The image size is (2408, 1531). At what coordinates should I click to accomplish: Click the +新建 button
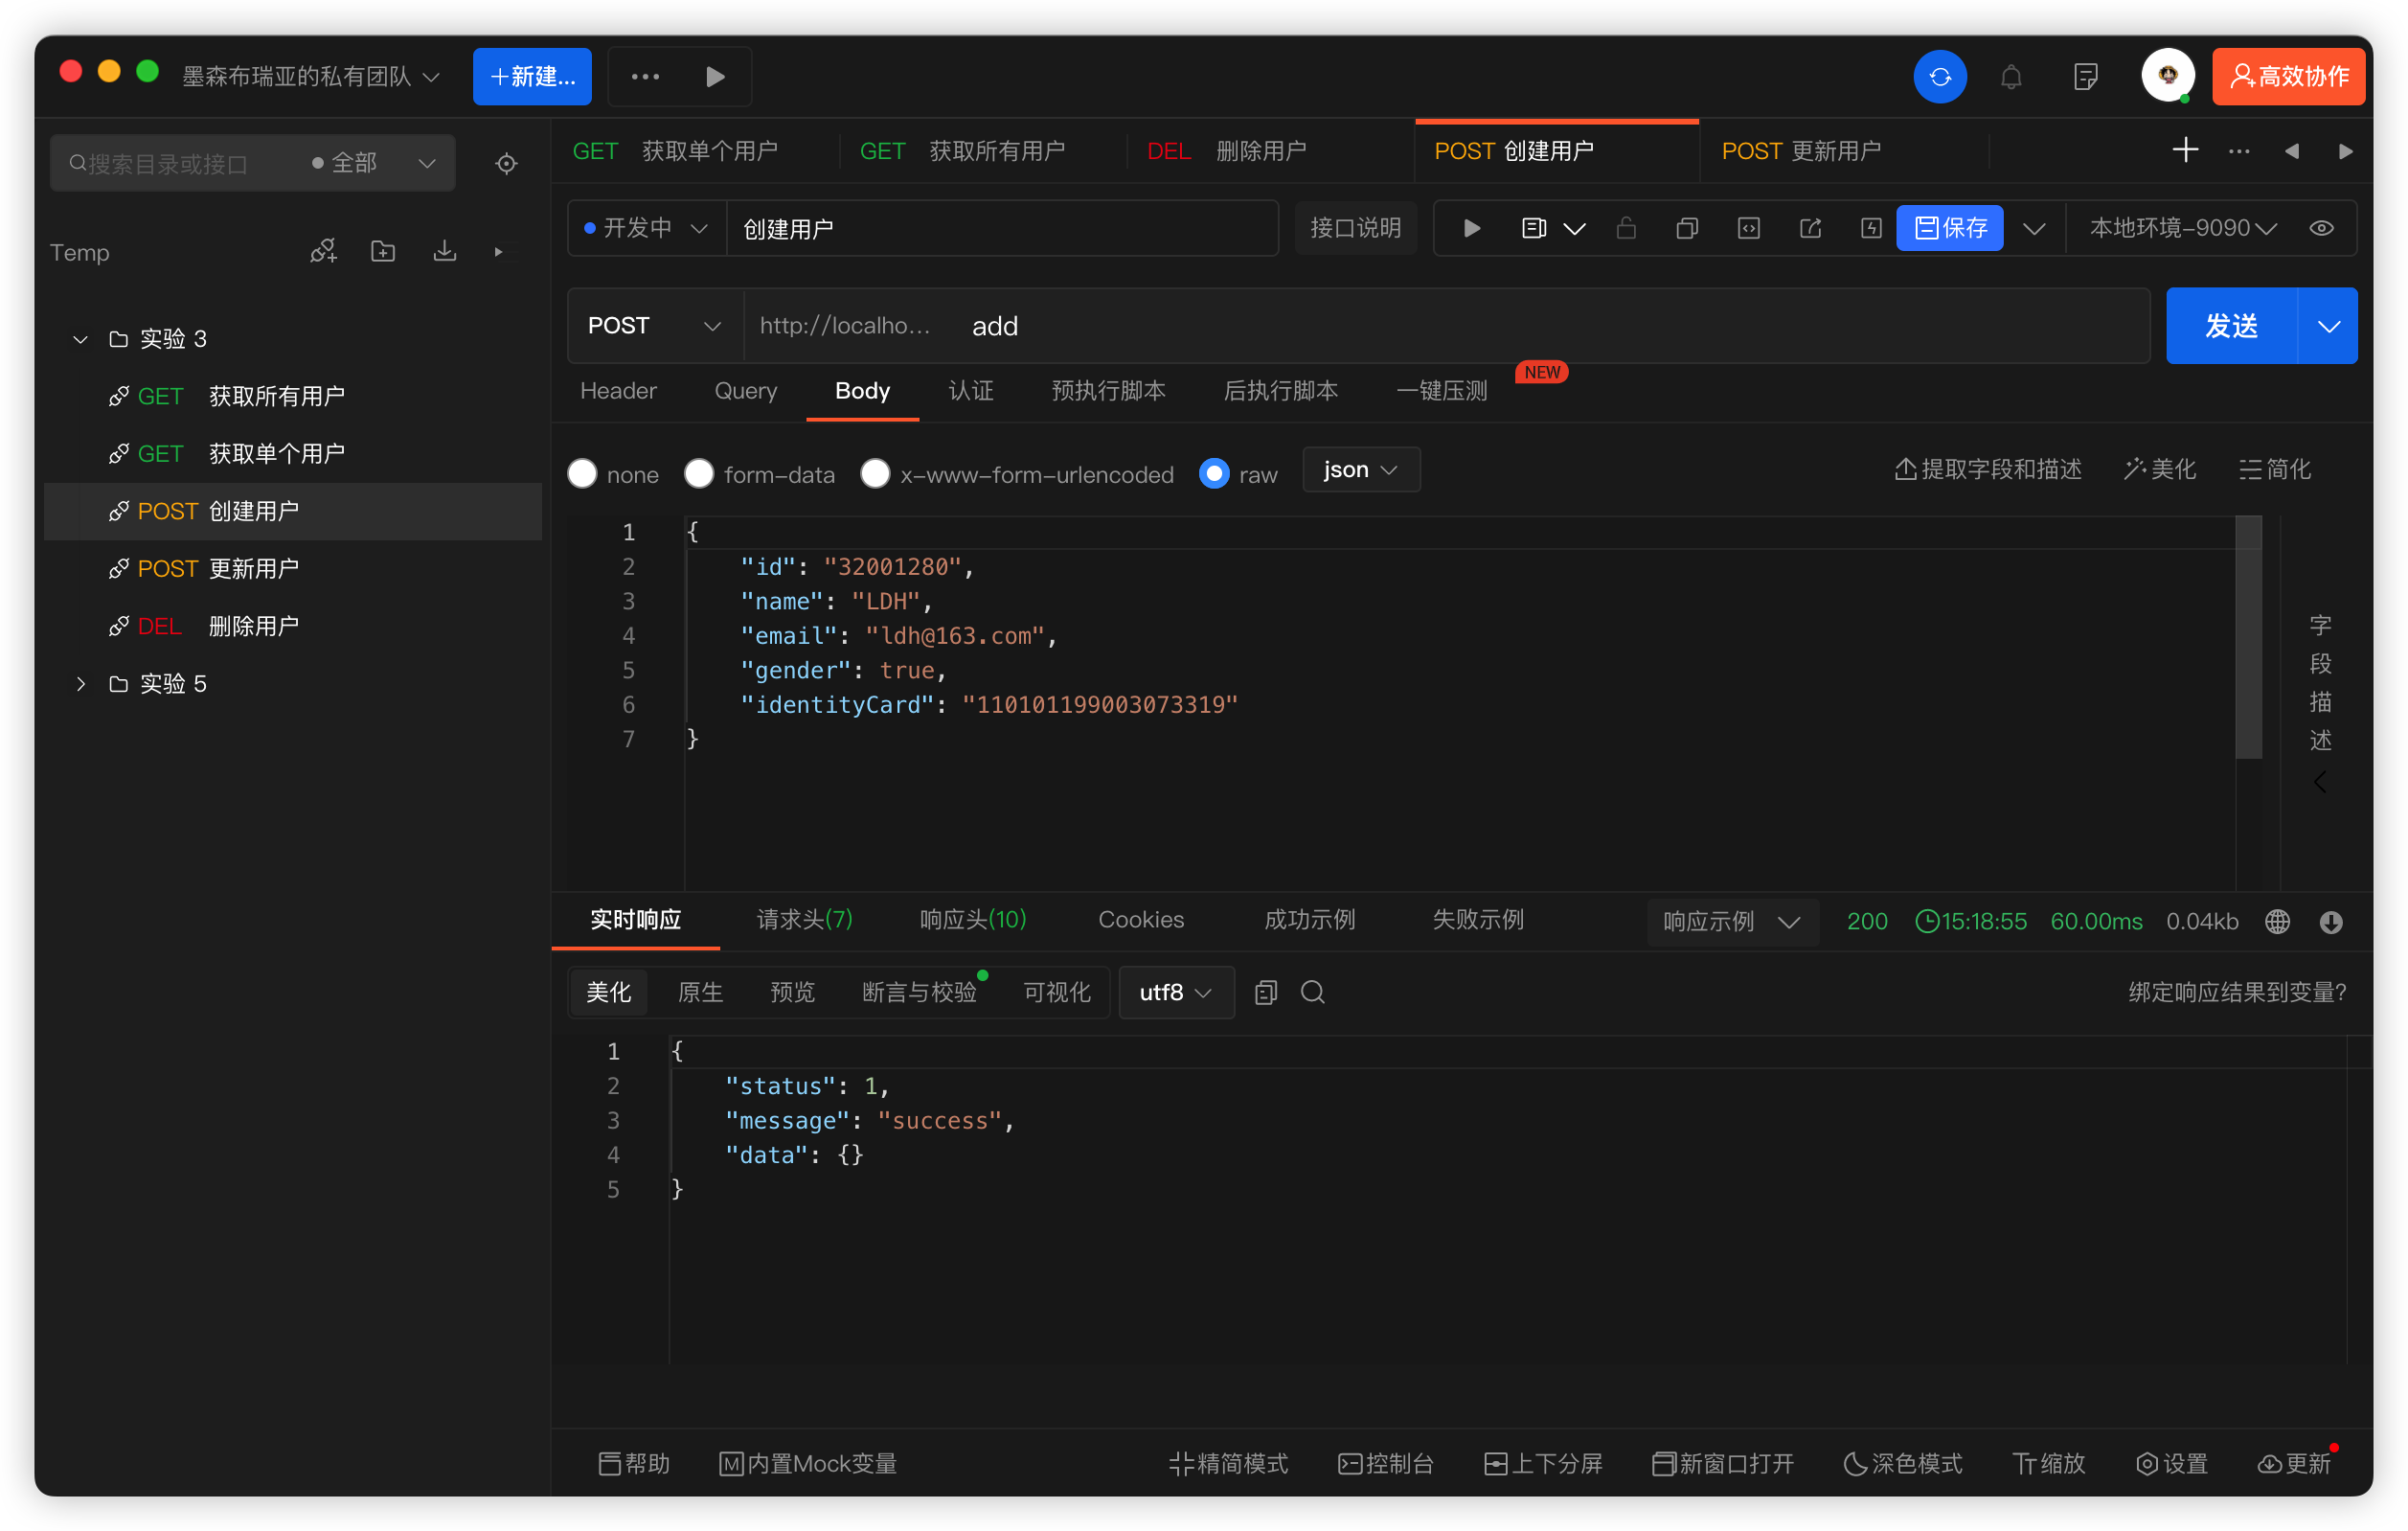click(x=532, y=76)
